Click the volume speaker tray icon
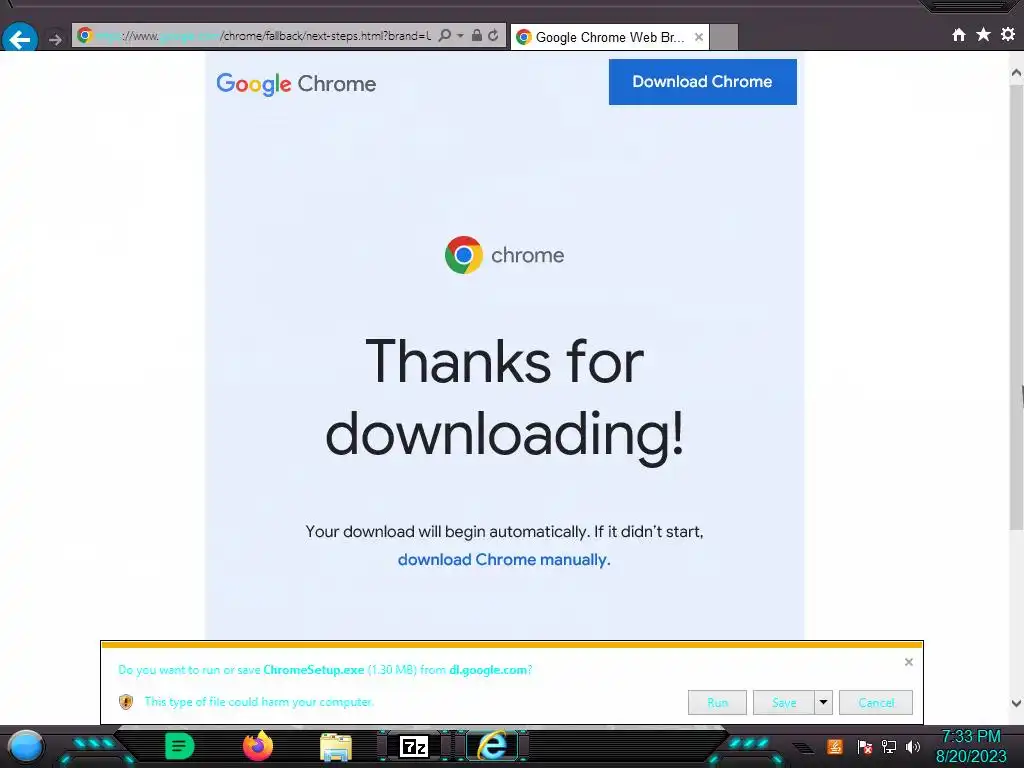The height and width of the screenshot is (768, 1024). (x=913, y=746)
